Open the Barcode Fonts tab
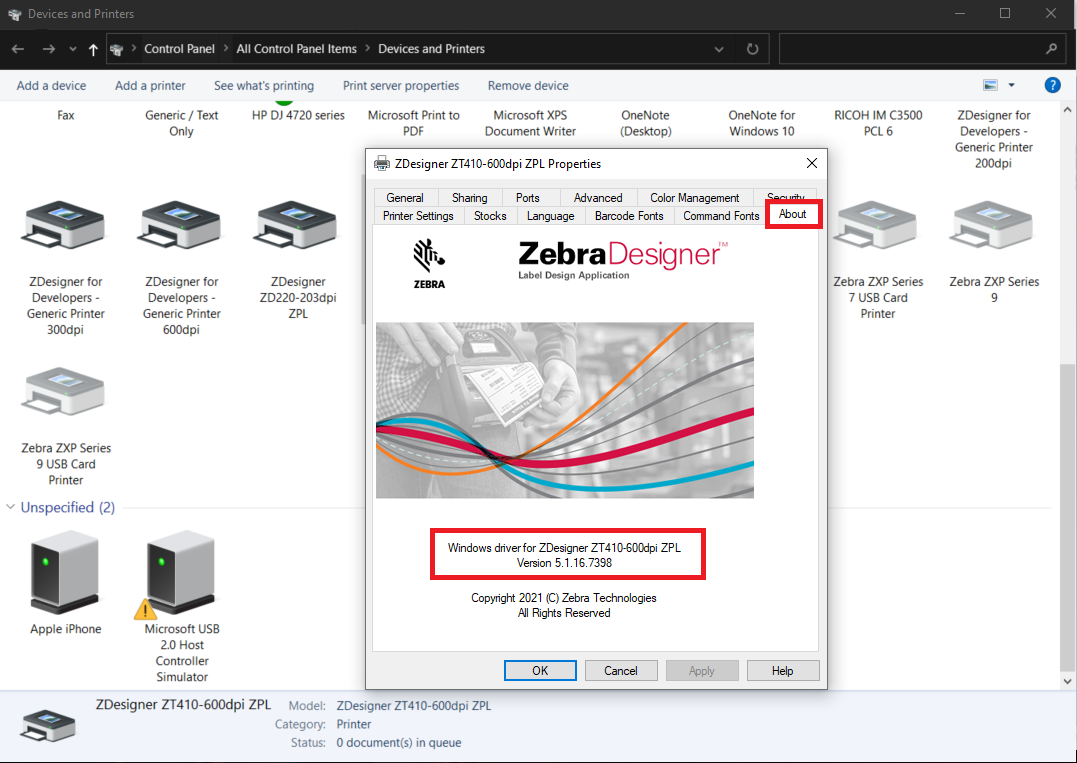The height and width of the screenshot is (763, 1077). tap(628, 216)
